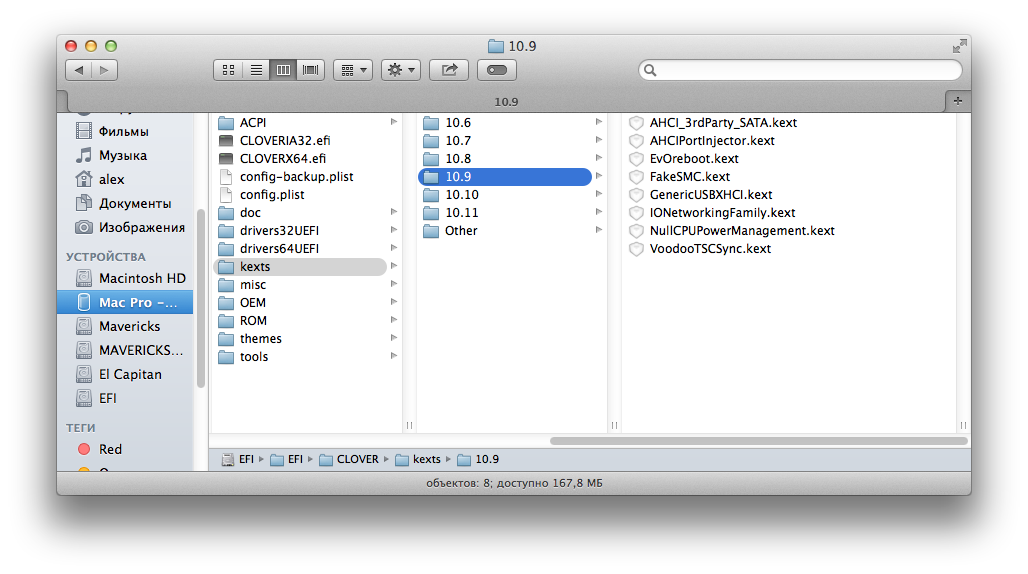Open the Other kexts folder
The width and height of the screenshot is (1028, 574).
(x=461, y=231)
